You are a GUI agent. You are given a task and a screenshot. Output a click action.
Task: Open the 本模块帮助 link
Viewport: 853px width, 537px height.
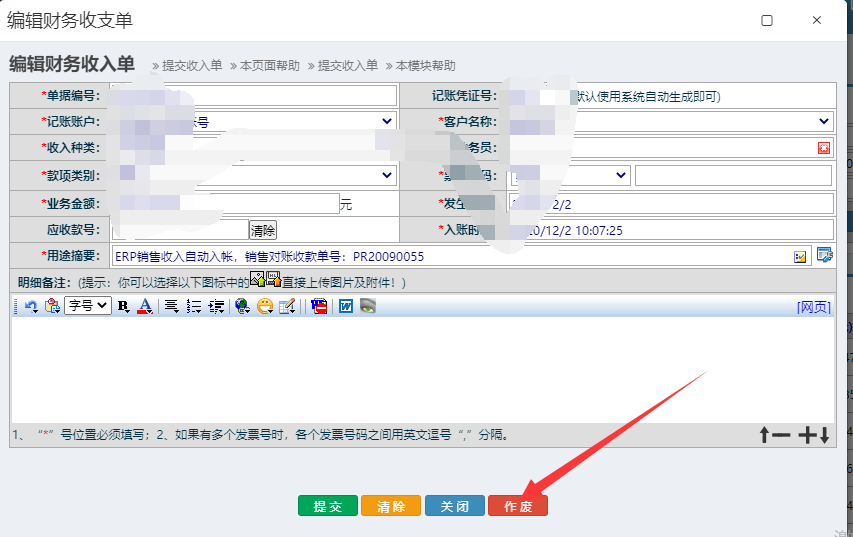pos(425,66)
